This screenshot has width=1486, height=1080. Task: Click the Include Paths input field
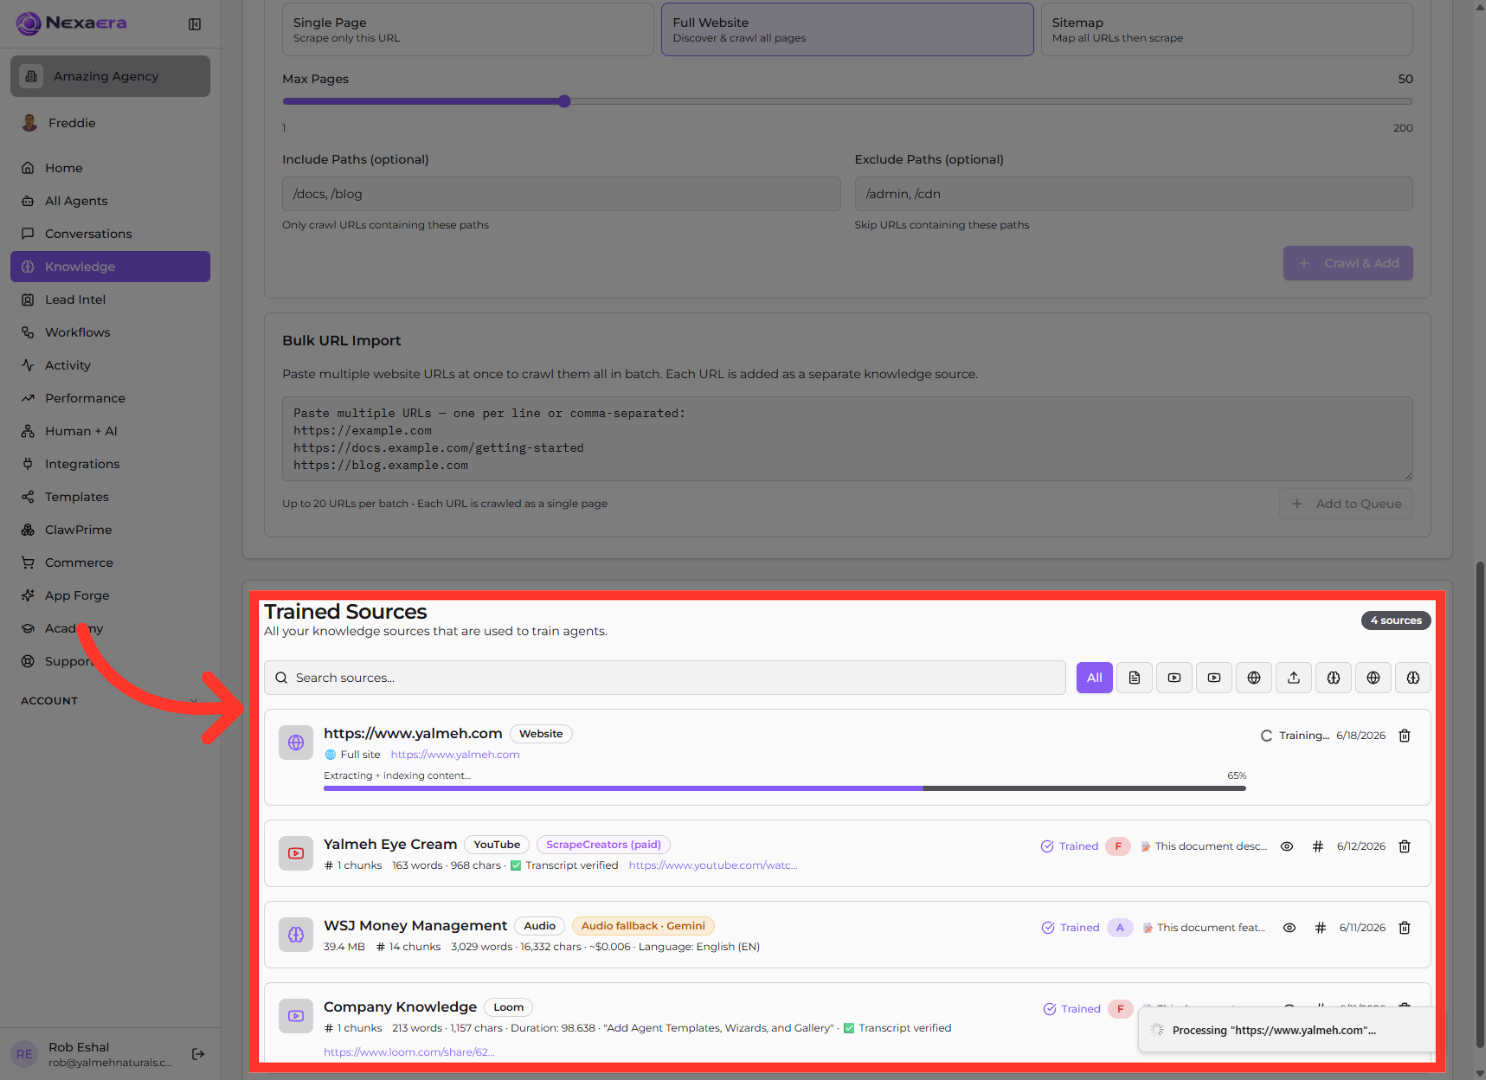tap(561, 194)
